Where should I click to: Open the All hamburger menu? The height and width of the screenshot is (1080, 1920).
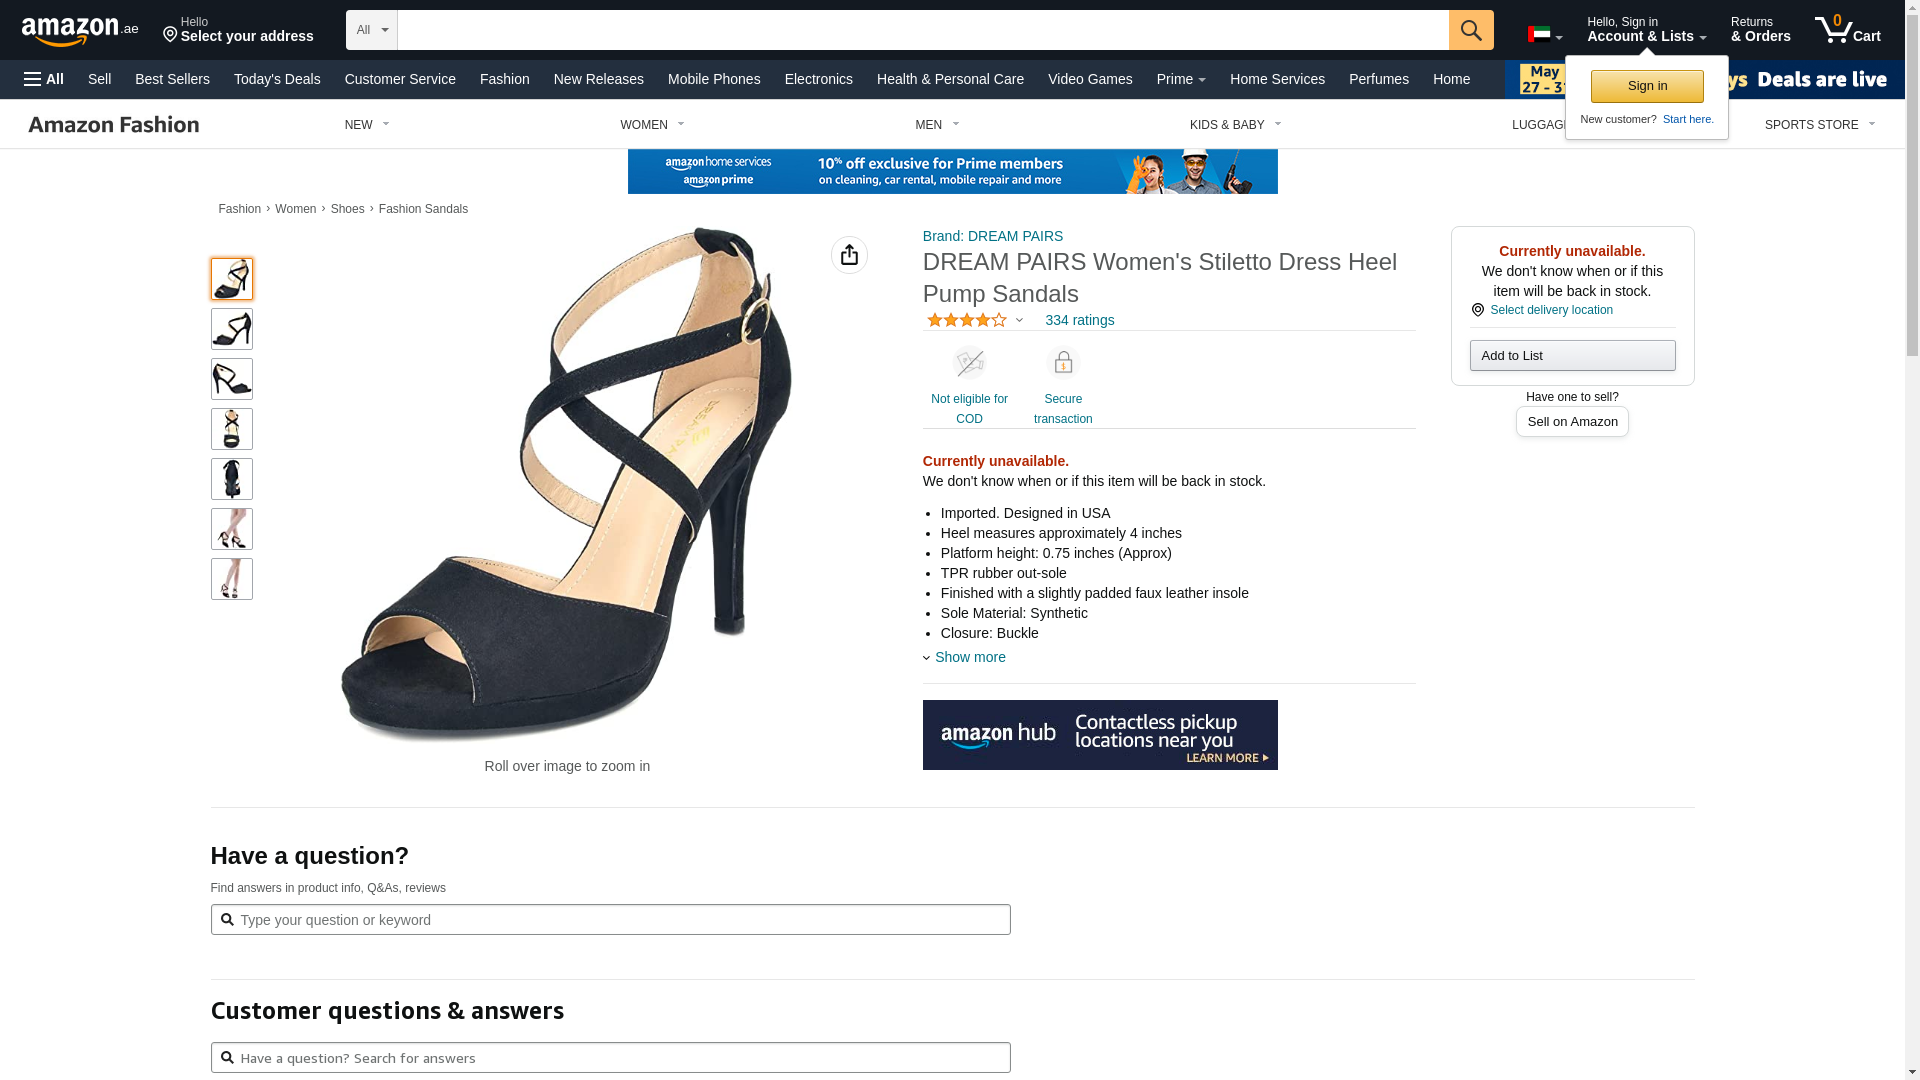click(44, 79)
